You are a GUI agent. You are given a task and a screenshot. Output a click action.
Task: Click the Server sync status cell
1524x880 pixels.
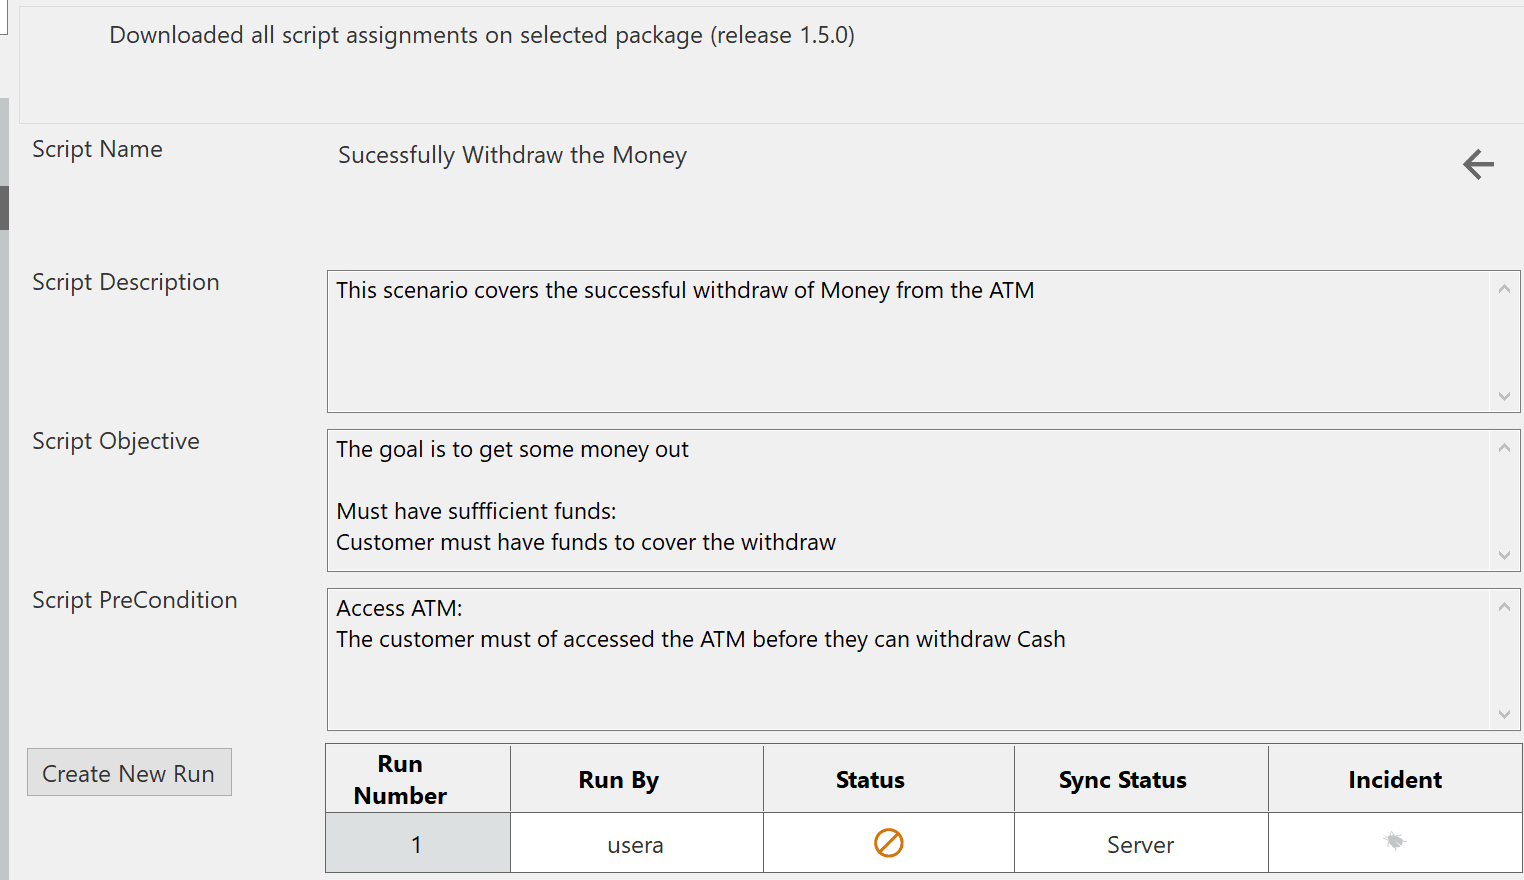click(1141, 844)
